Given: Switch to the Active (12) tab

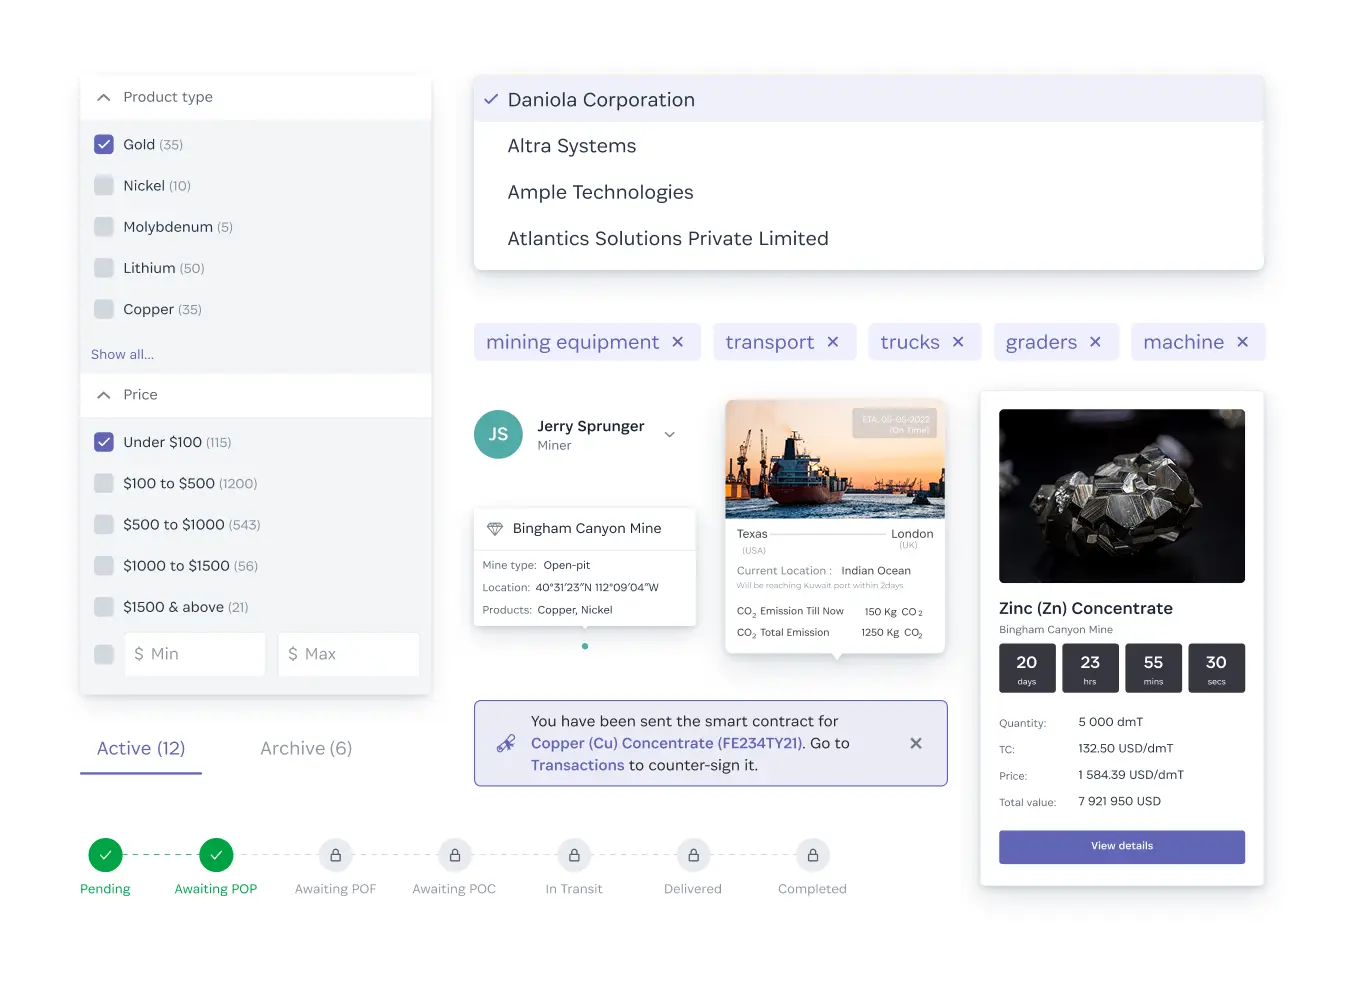Looking at the screenshot, I should [x=141, y=748].
